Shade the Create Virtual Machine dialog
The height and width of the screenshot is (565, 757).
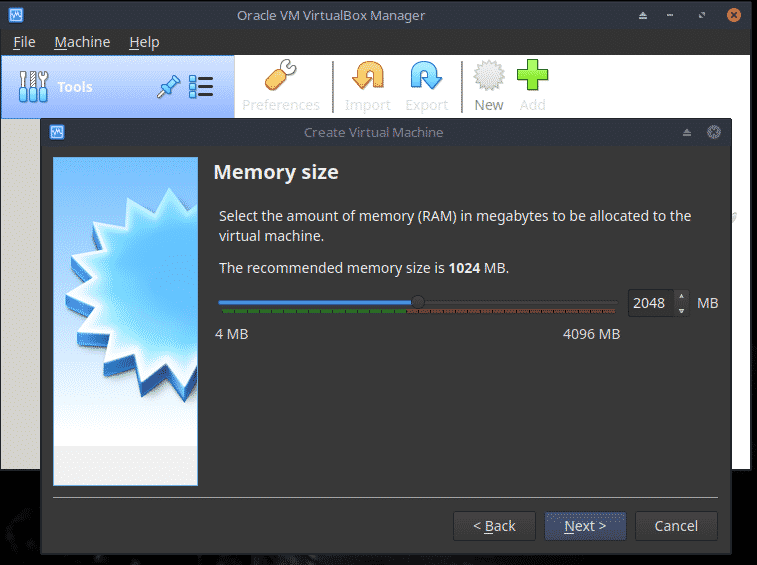coord(687,132)
